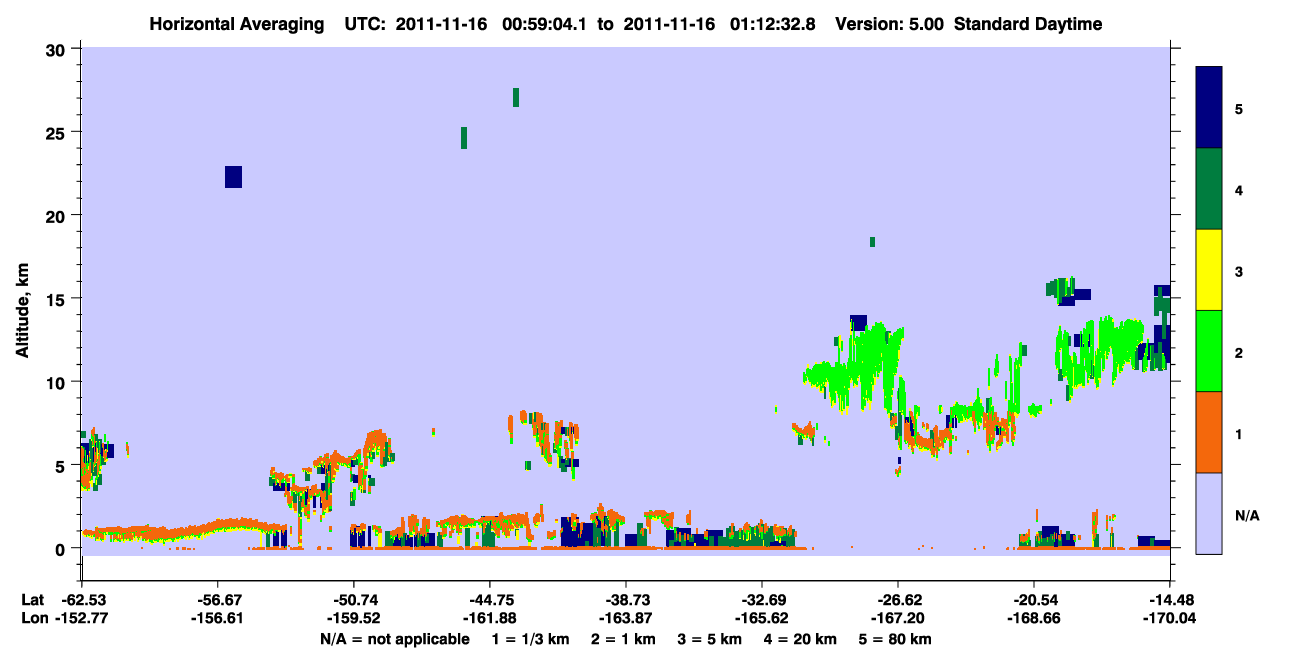Click the dark blue level 5 swatch
The height and width of the screenshot is (667, 1300).
pyautogui.click(x=1209, y=108)
